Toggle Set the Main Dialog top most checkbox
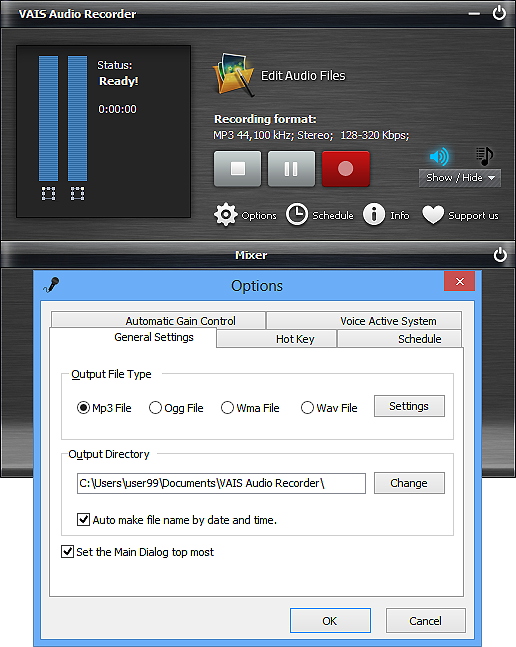The image size is (516, 647). tap(67, 552)
